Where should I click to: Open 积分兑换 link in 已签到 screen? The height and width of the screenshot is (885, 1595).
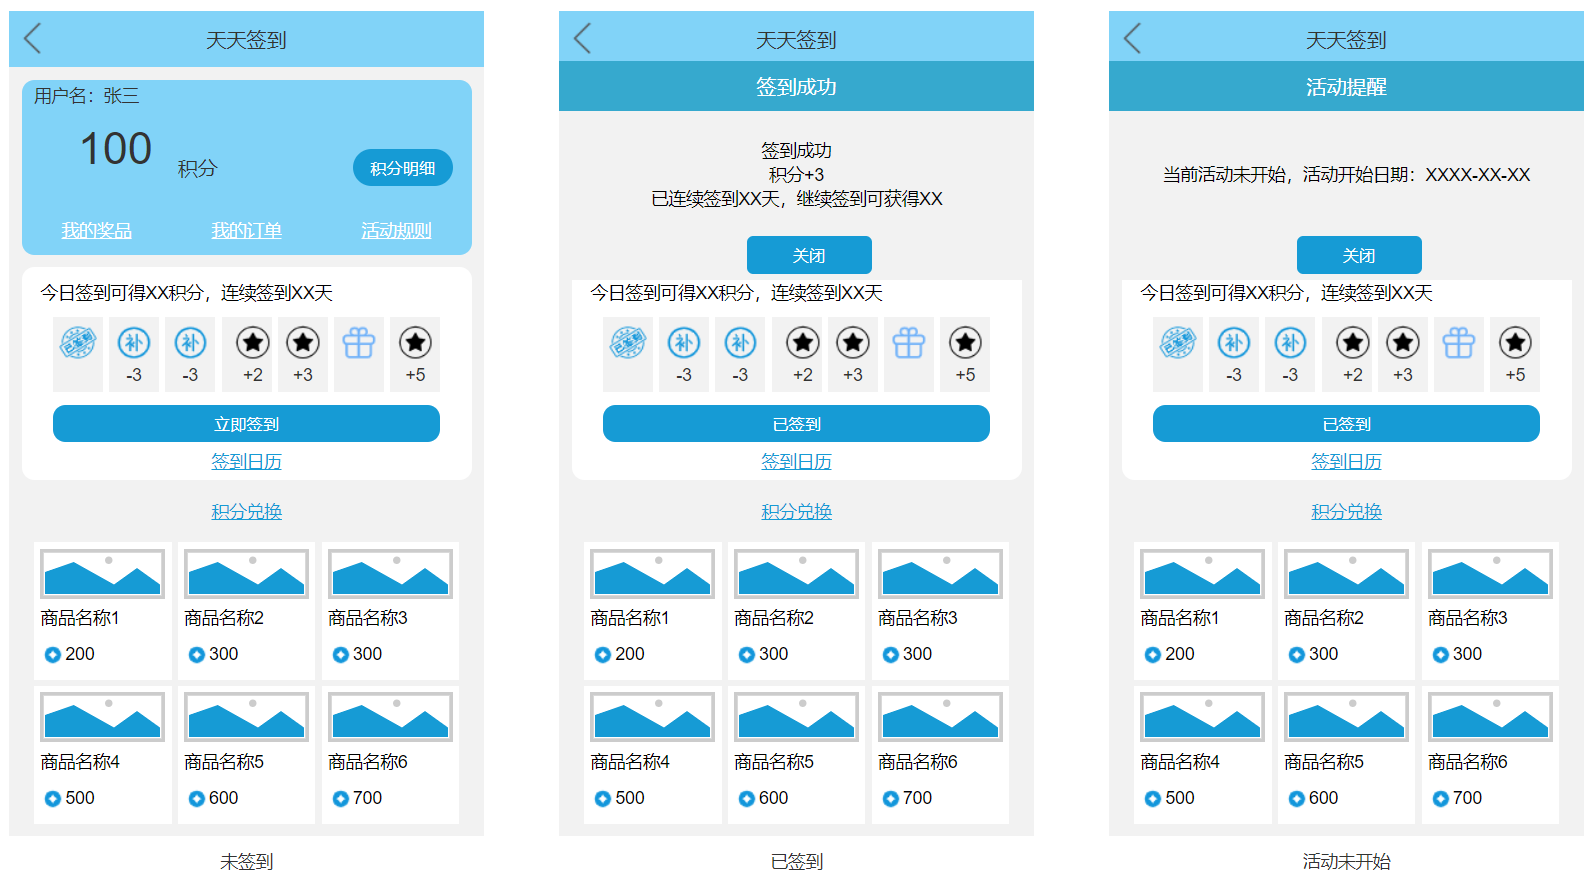796,512
